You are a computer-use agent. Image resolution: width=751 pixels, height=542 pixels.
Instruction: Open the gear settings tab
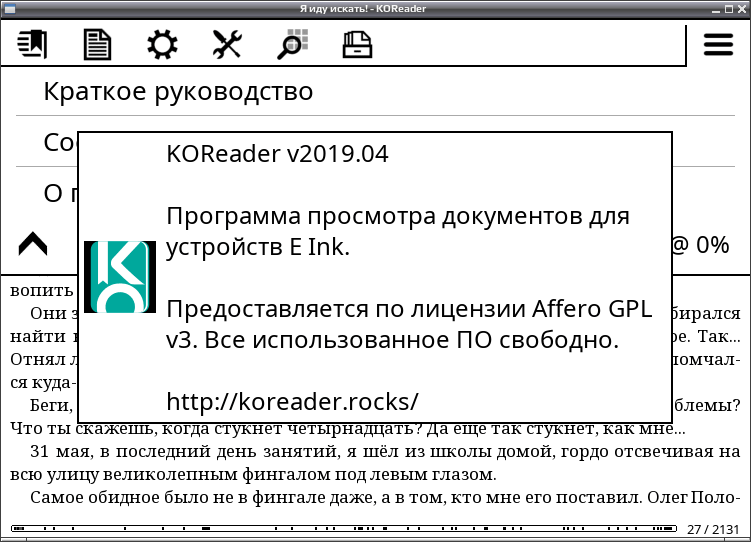click(x=162, y=45)
